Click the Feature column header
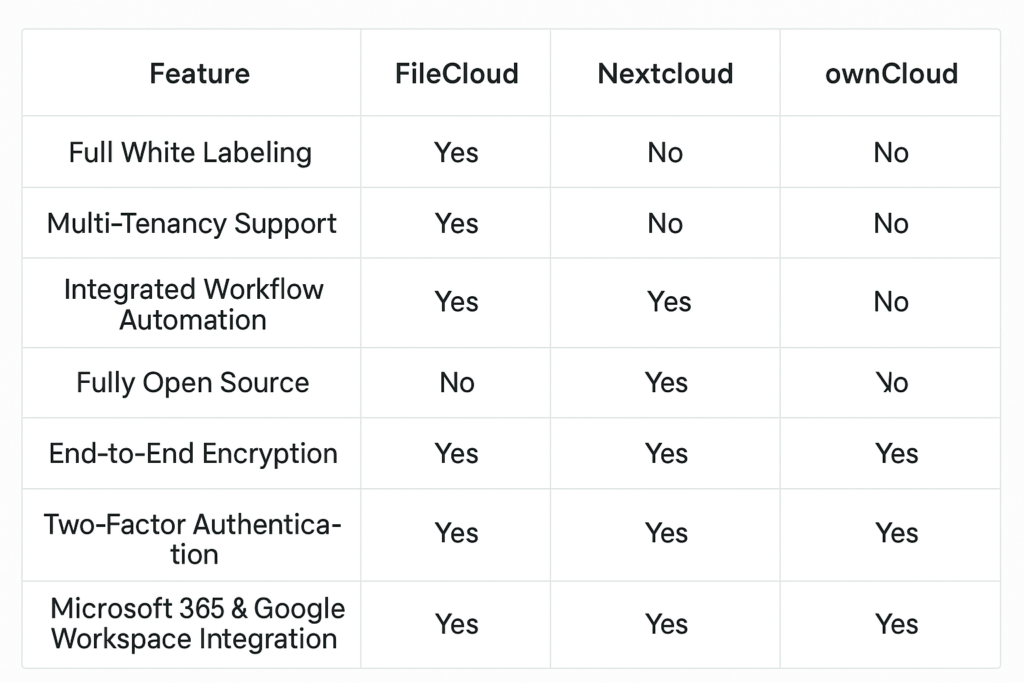This screenshot has width=1024, height=683. [199, 74]
